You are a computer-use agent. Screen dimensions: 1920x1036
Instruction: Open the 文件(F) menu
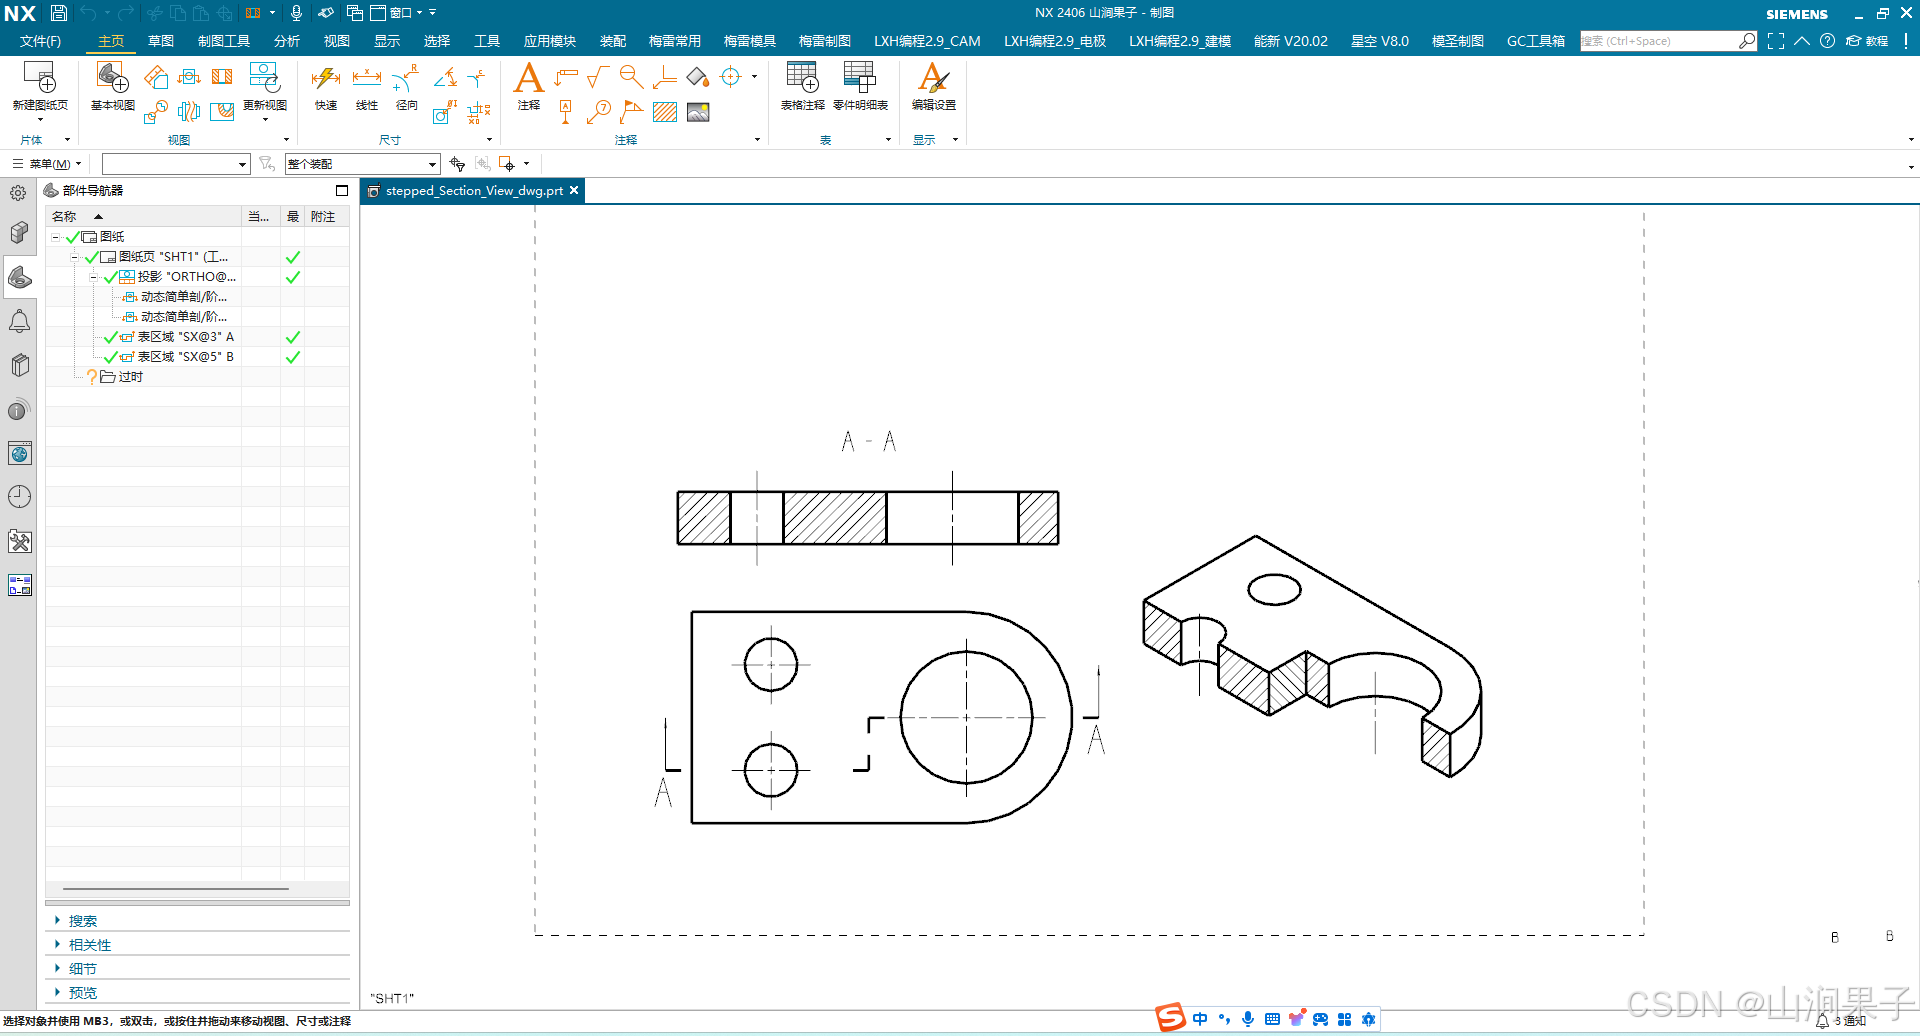[40, 41]
